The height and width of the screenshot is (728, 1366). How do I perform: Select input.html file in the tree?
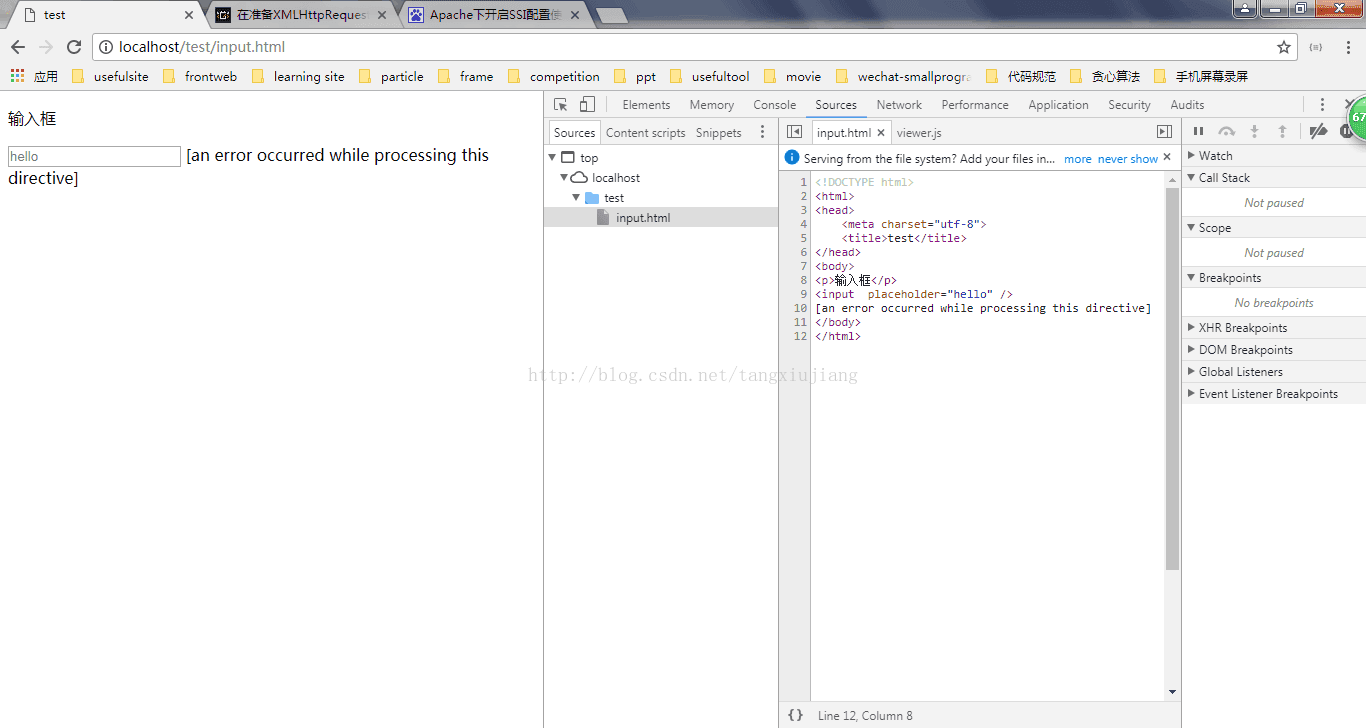click(x=661, y=217)
